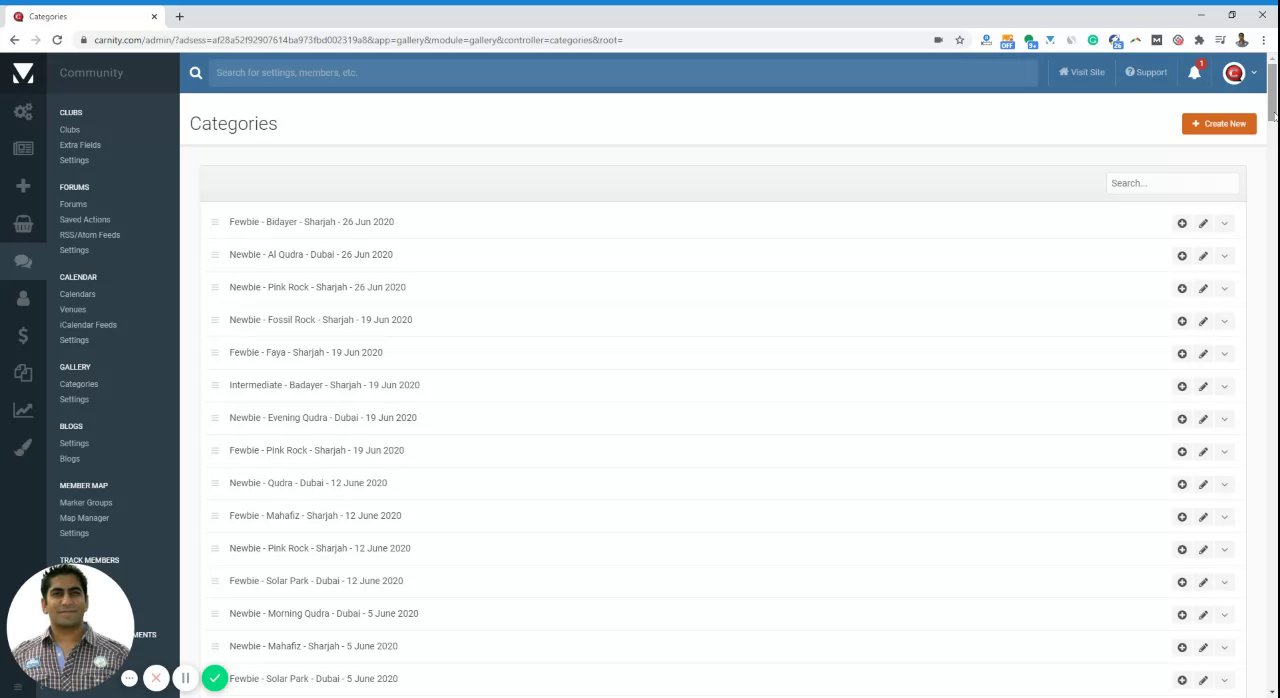Edit Newbie - Morning Qudra category
Viewport: 1280px width, 698px height.
(1203, 615)
